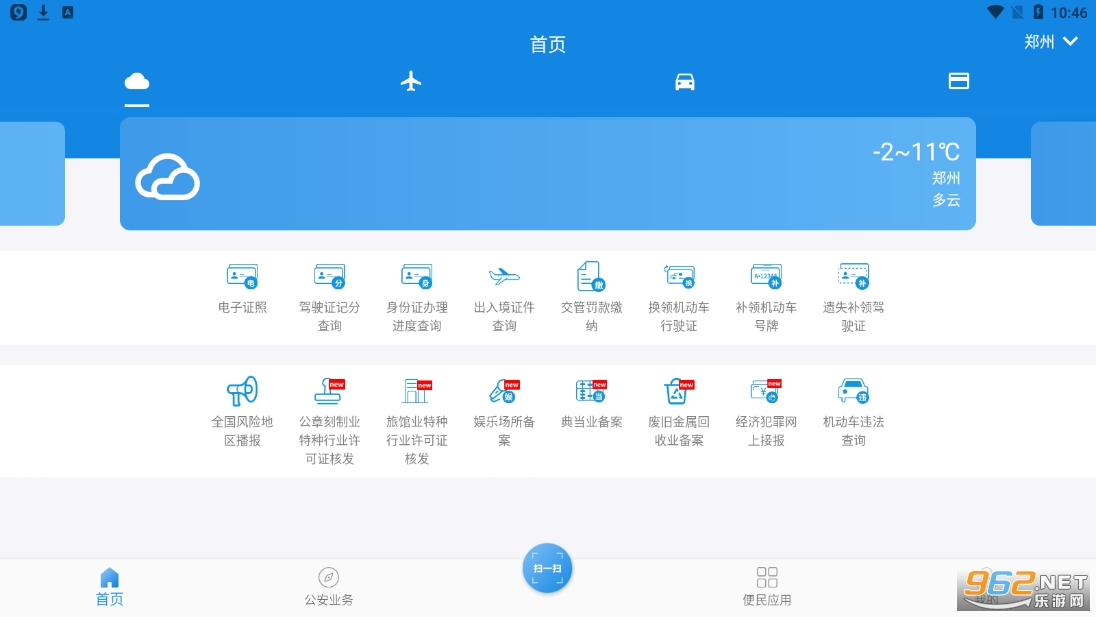Click the large cloud weather icon
The width and height of the screenshot is (1096, 617).
pyautogui.click(x=168, y=177)
